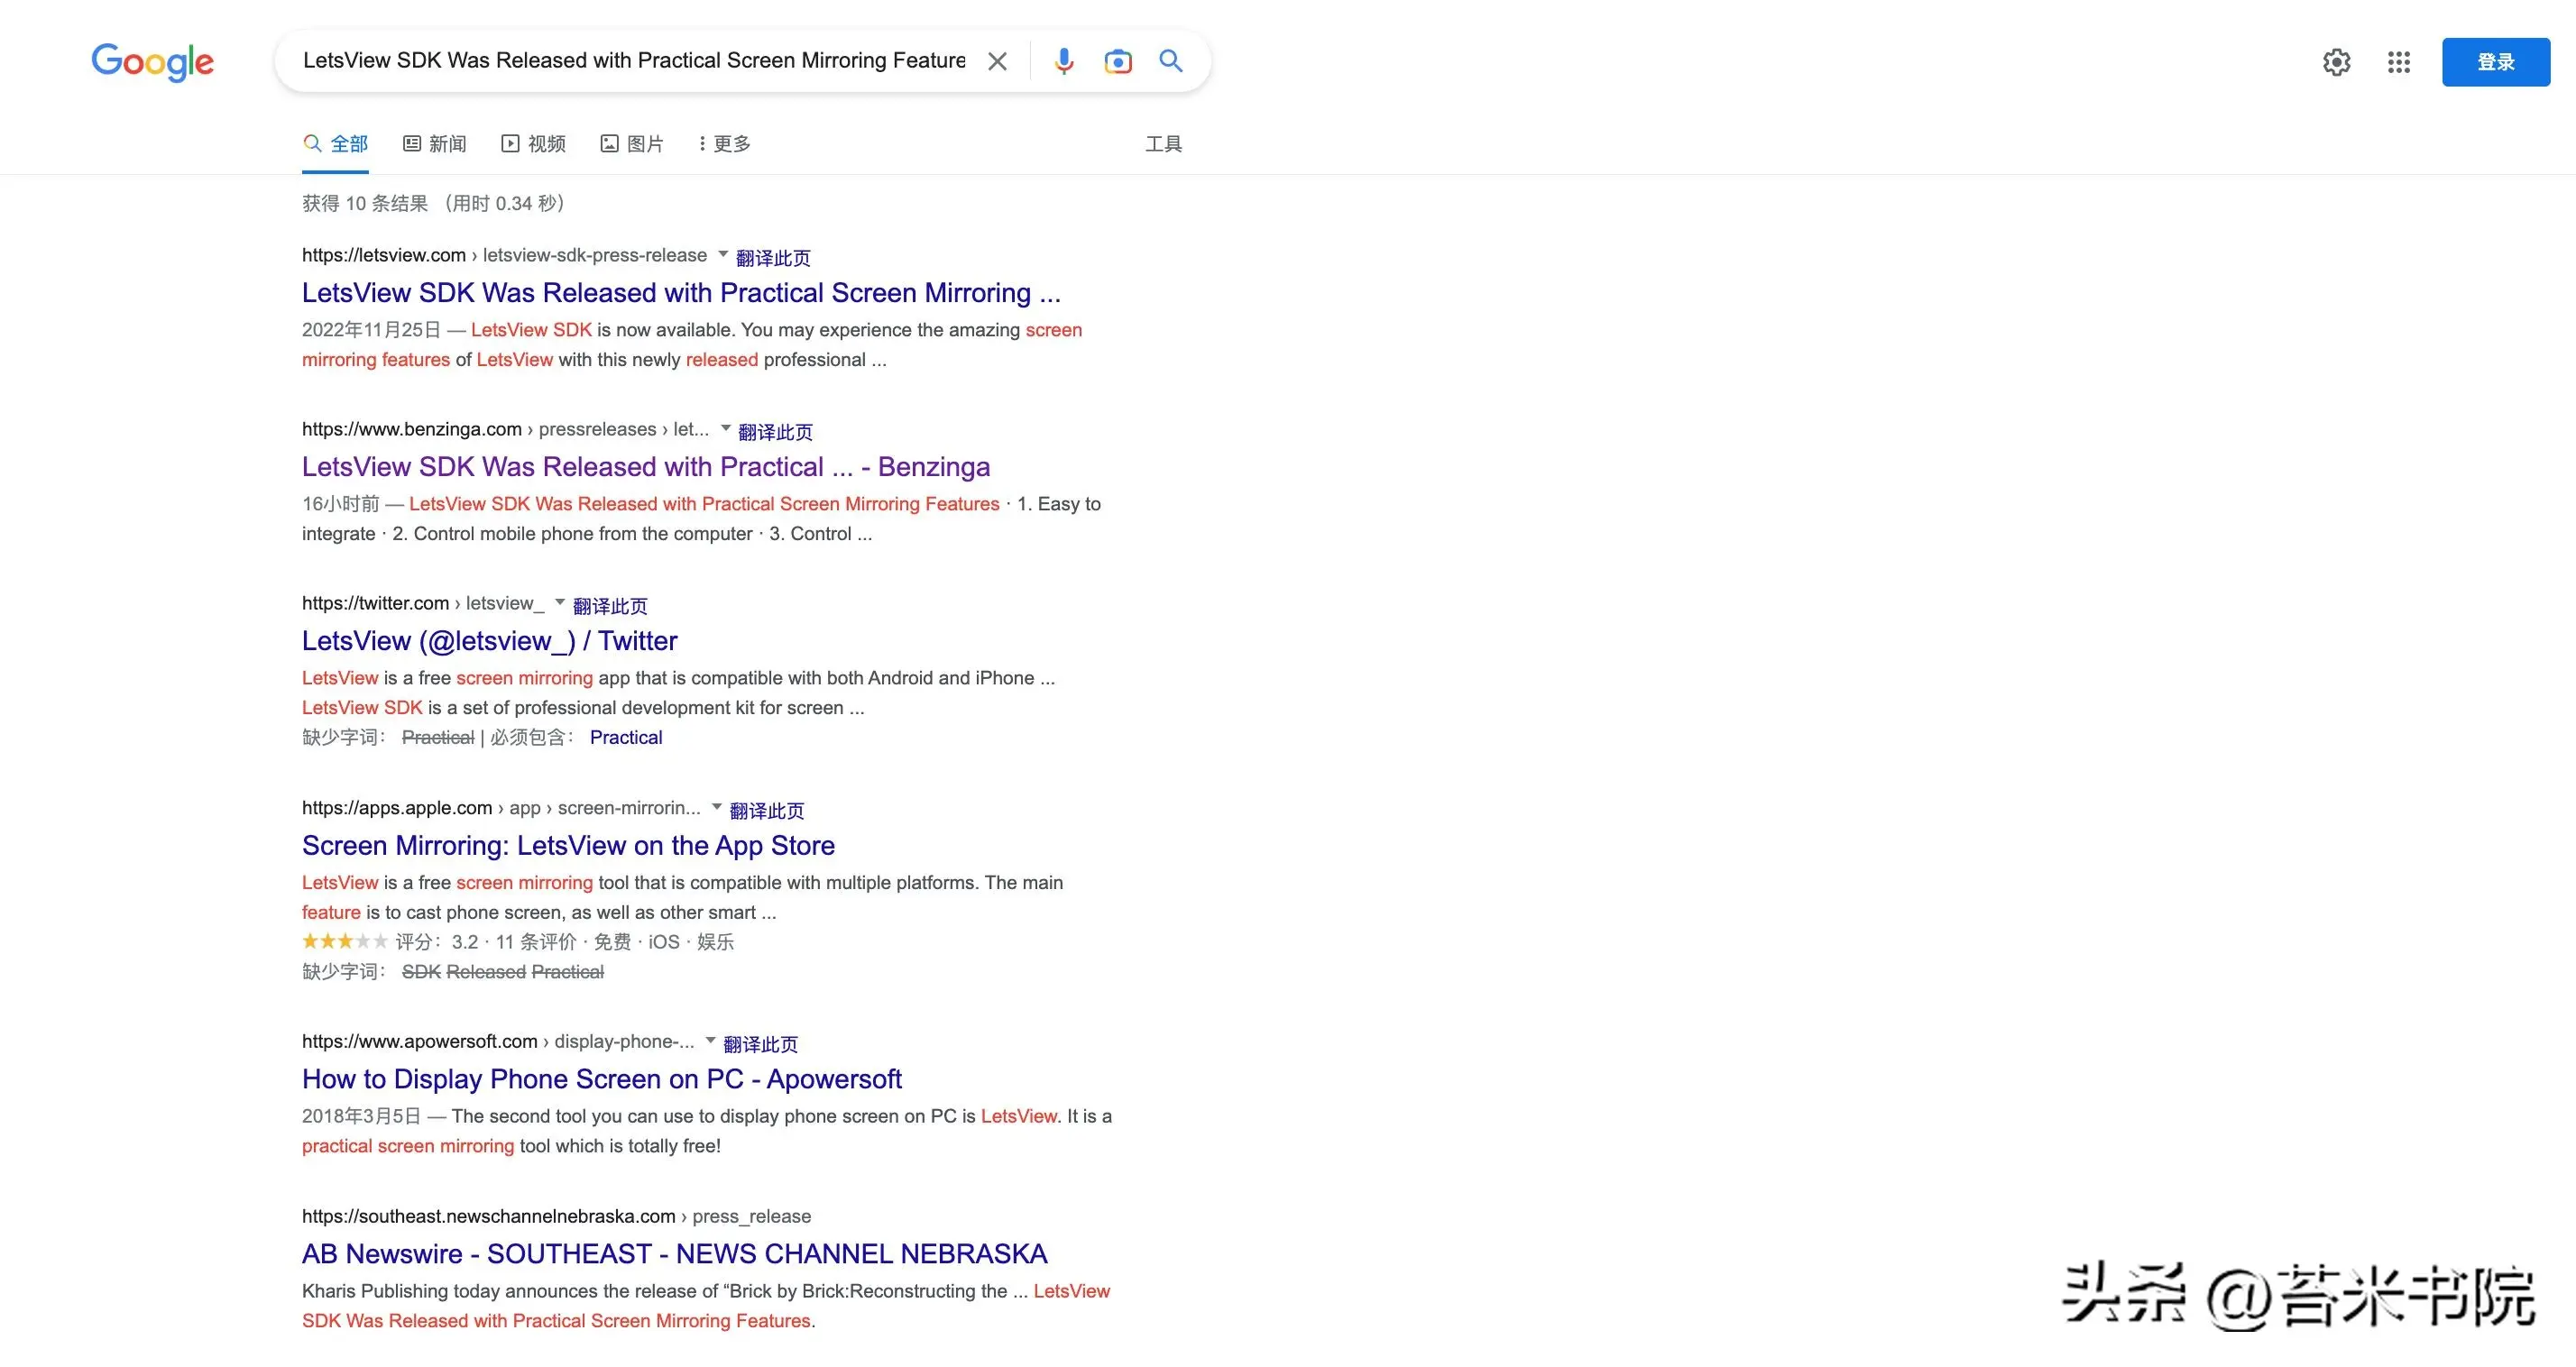2576x1367 pixels.
Task: Clear the search query with the X icon
Action: click(x=997, y=62)
